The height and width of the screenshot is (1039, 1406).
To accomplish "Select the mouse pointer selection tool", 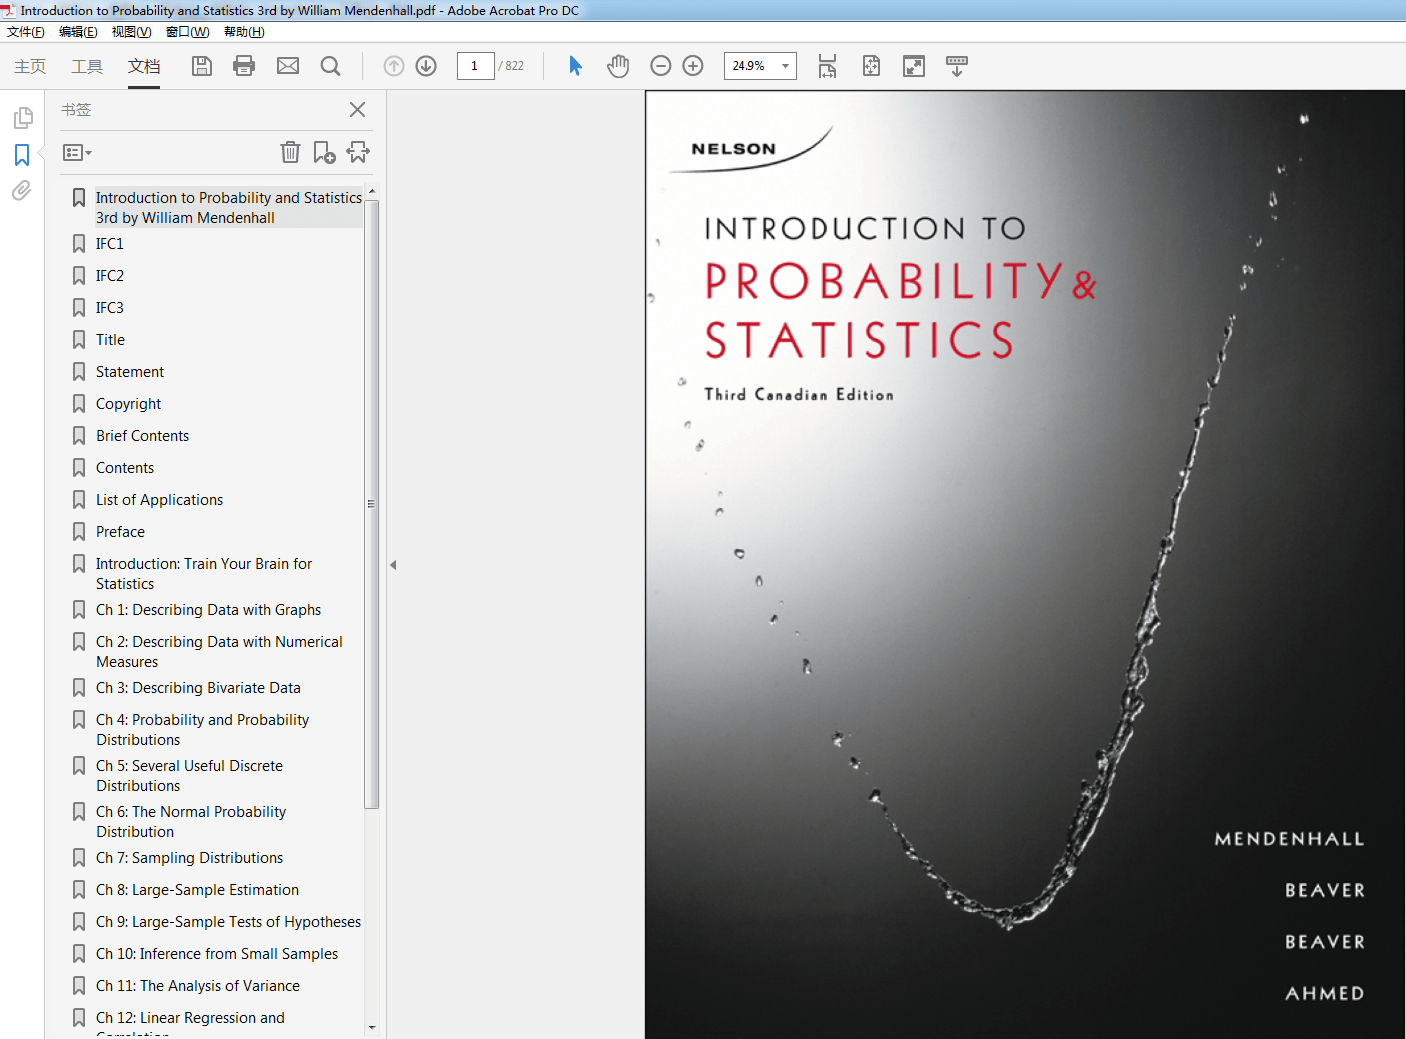I will [575, 65].
